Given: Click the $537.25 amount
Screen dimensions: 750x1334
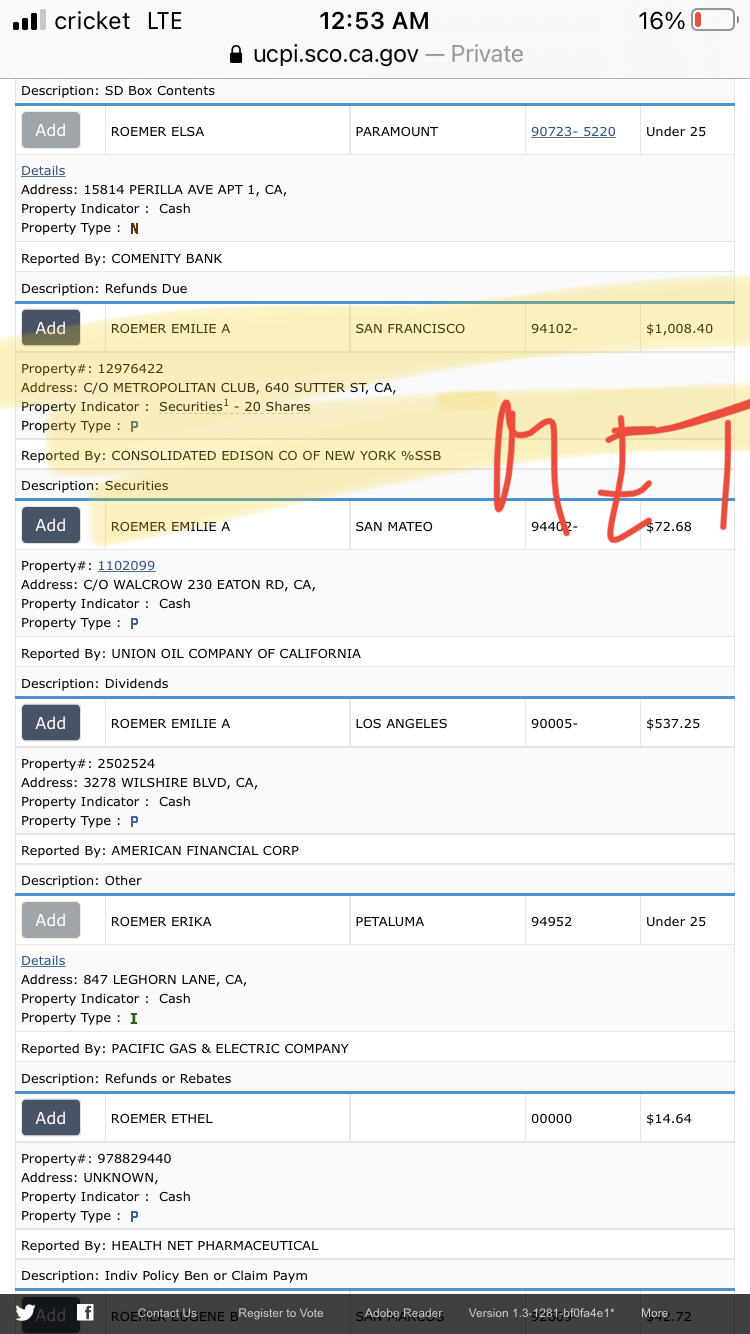Looking at the screenshot, I should pyautogui.click(x=675, y=724).
